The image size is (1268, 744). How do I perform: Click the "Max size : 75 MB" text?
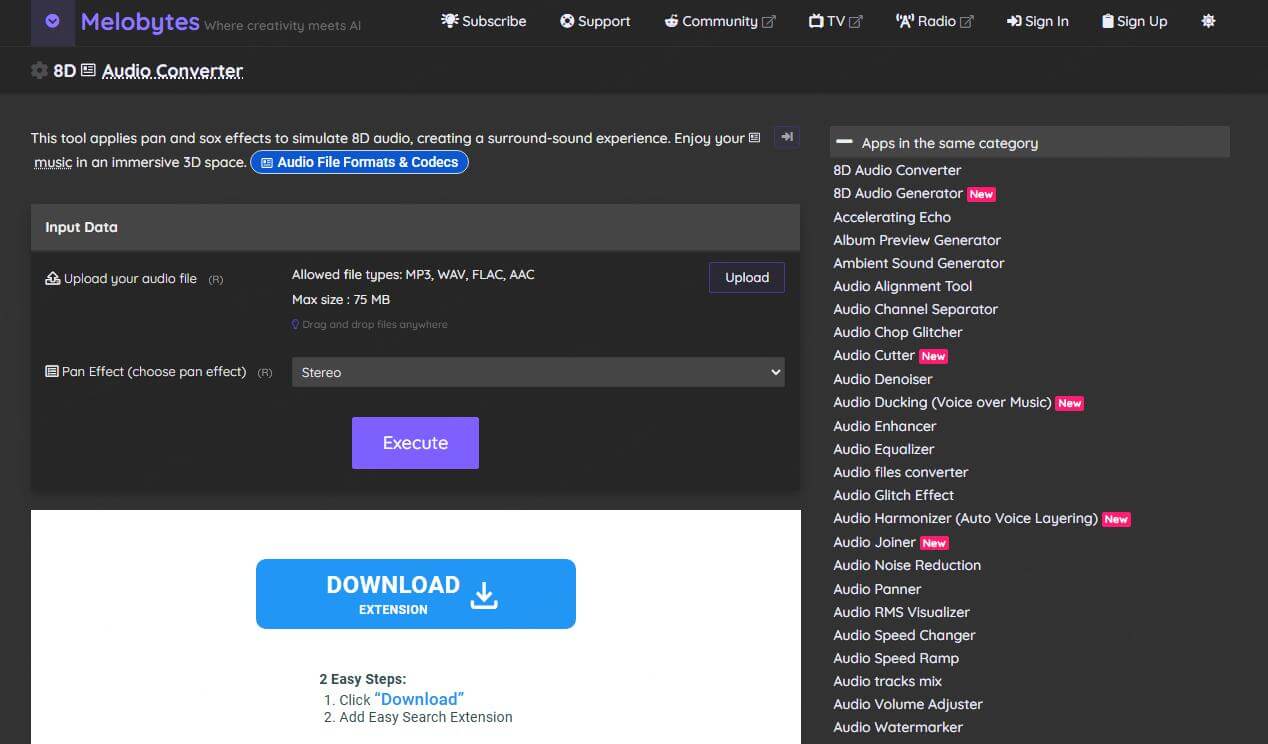(x=341, y=299)
